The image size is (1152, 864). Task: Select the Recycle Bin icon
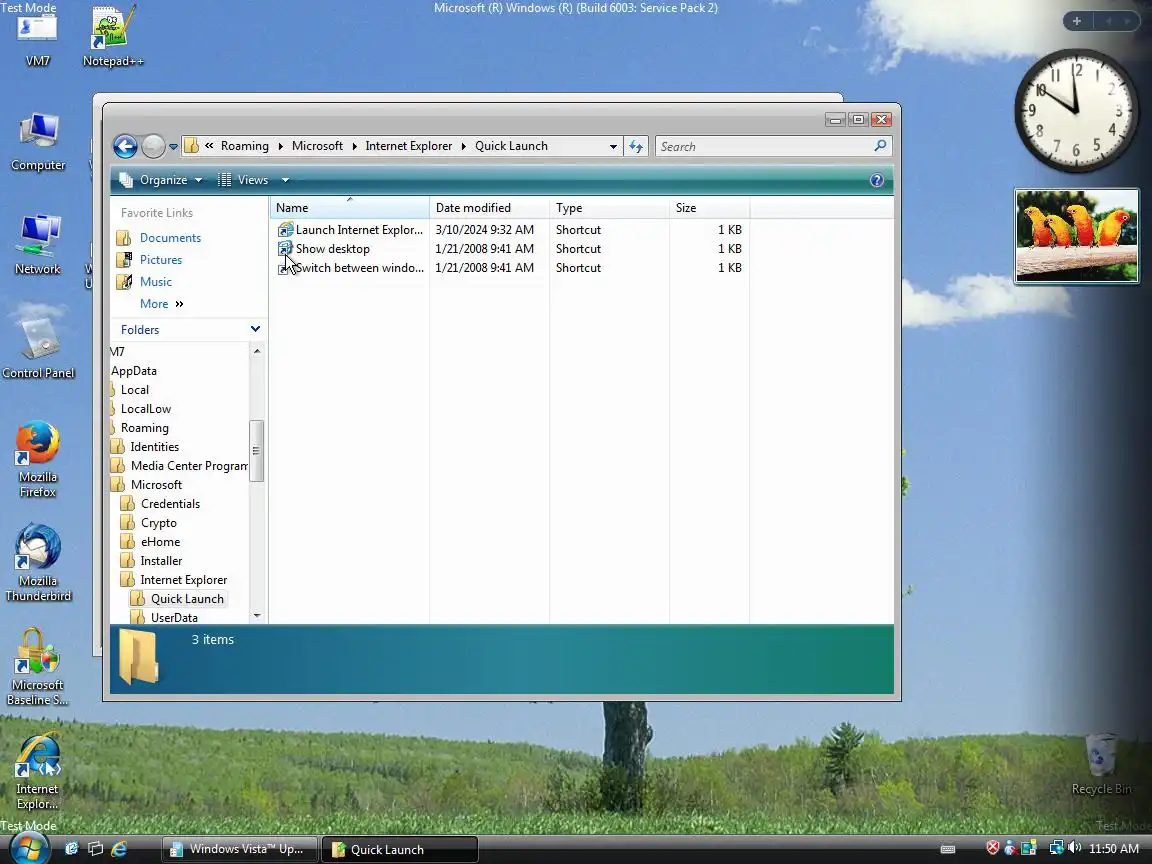coord(1101,764)
